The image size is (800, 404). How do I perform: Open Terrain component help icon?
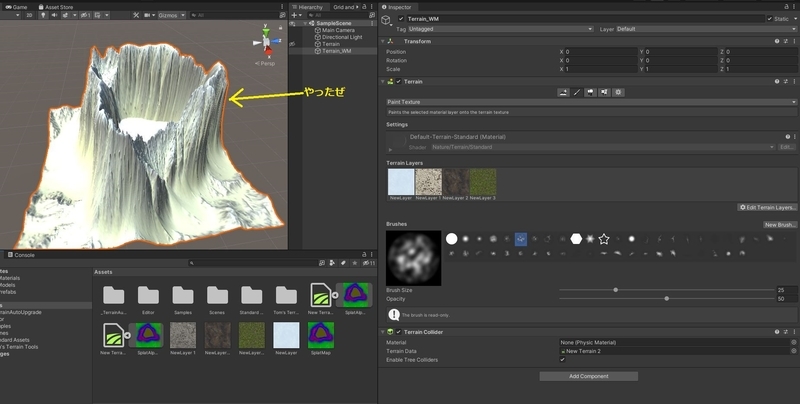[777, 81]
